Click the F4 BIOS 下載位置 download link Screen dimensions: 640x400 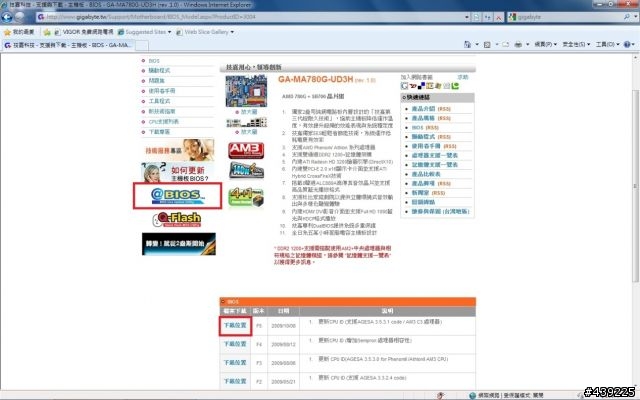[235, 344]
